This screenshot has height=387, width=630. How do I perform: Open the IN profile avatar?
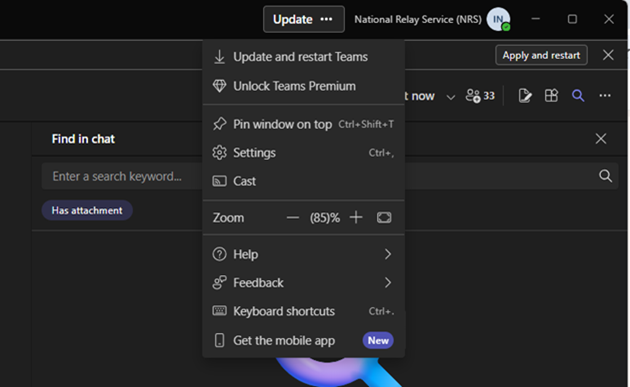pos(498,19)
